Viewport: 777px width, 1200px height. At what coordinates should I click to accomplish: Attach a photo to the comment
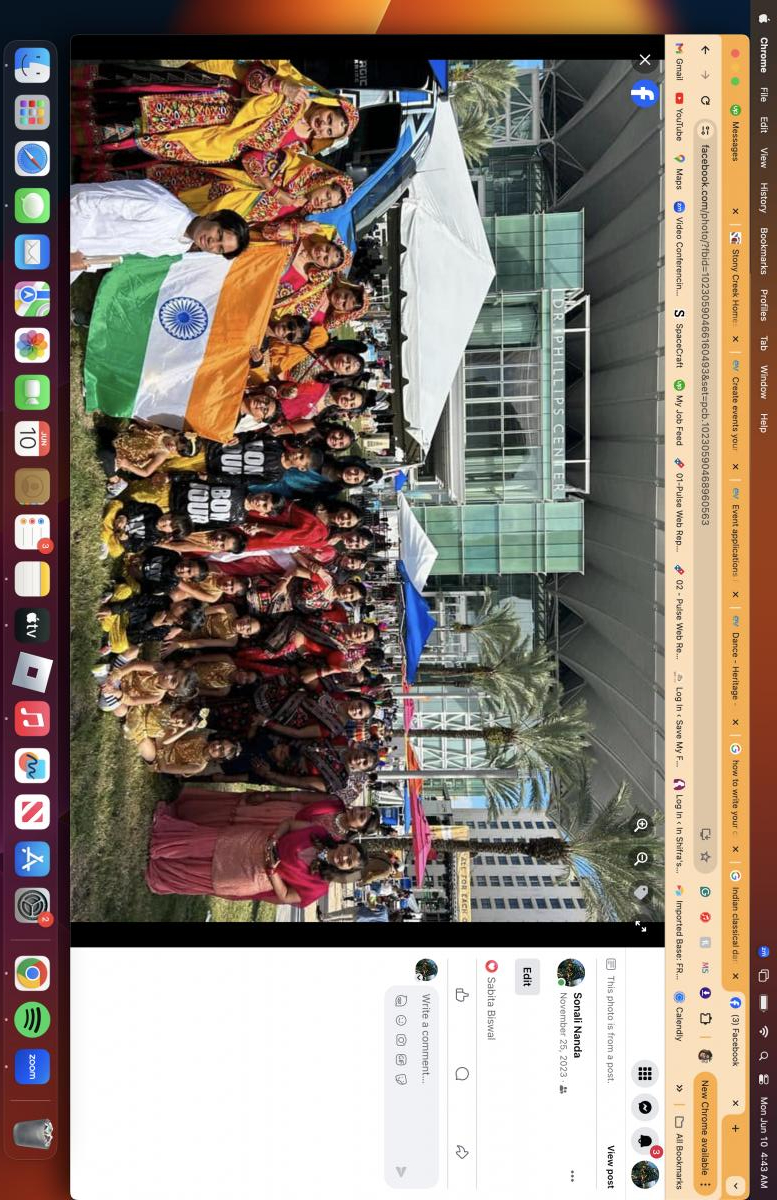[x=401, y=1040]
